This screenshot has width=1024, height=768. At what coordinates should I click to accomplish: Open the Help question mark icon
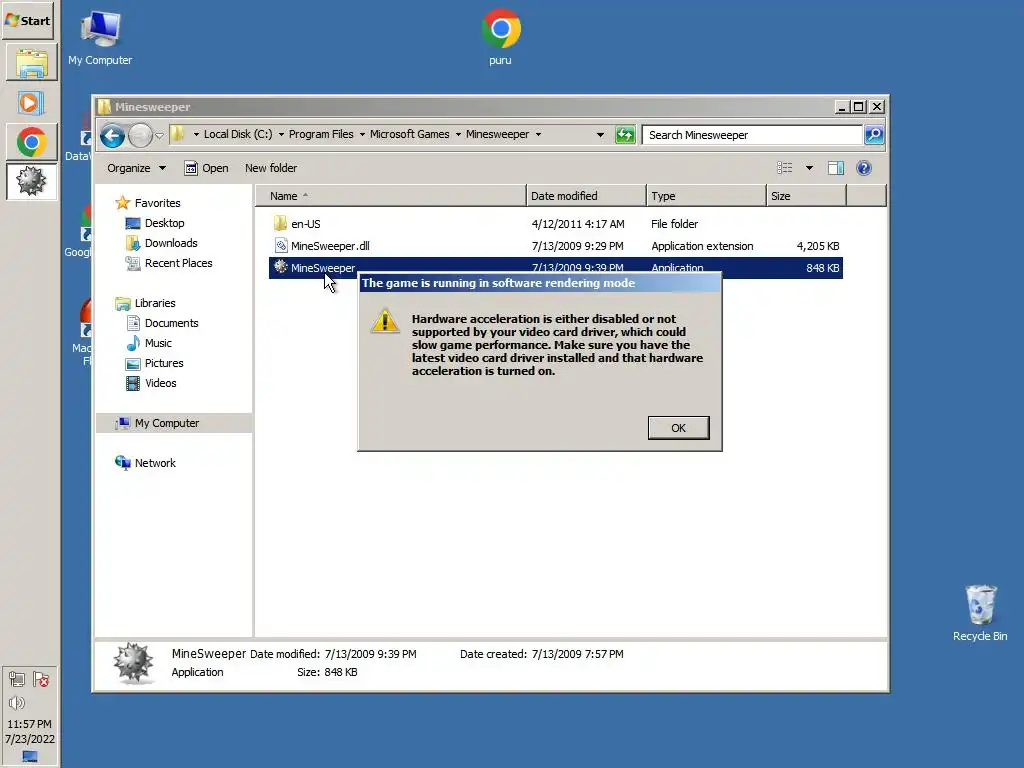point(863,168)
